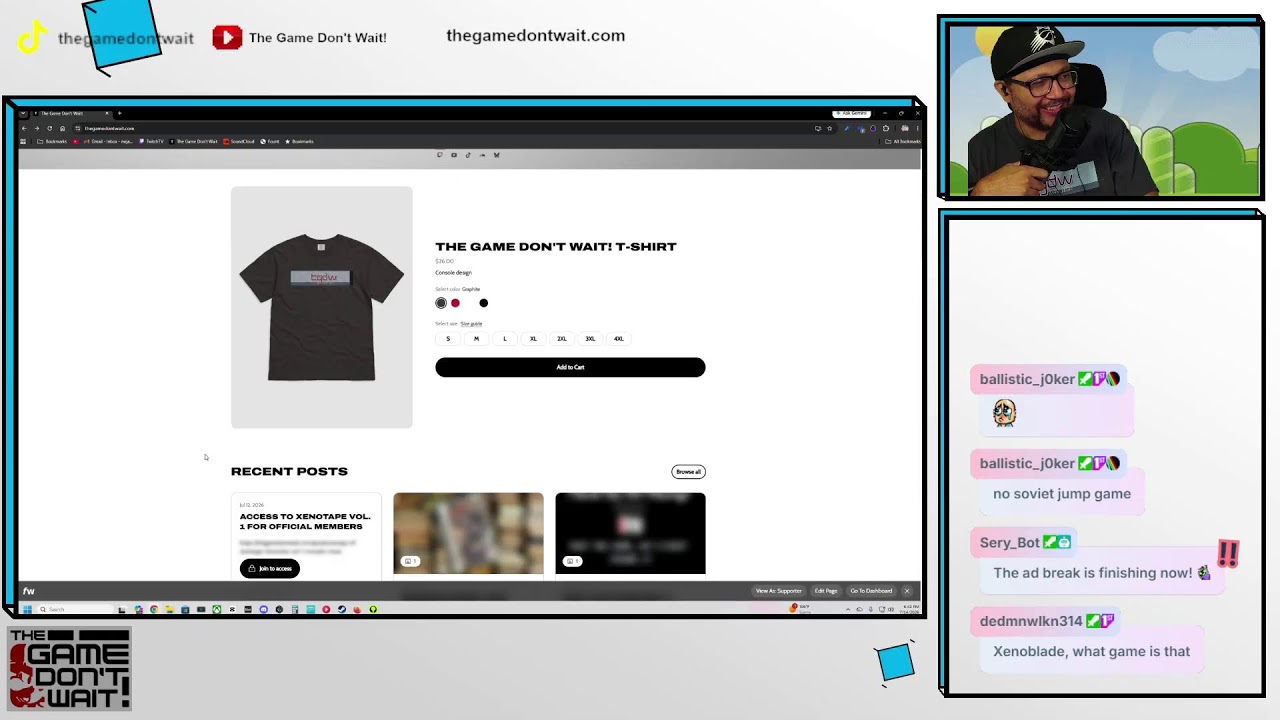The width and height of the screenshot is (1280, 720).
Task: Open Chrome from the Windows taskbar
Action: coord(153,609)
